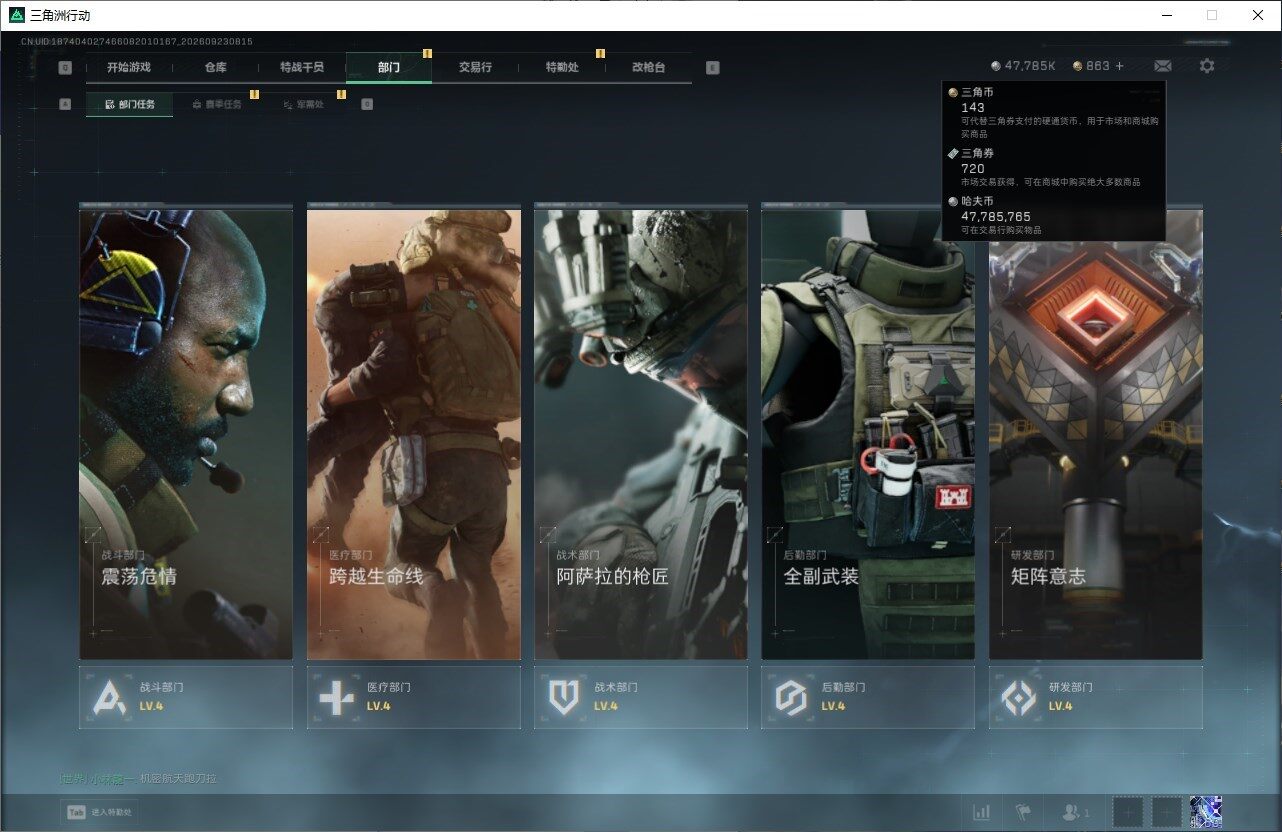The image size is (1282, 832).
Task: Open the 军需处 sub-tab
Action: (303, 104)
